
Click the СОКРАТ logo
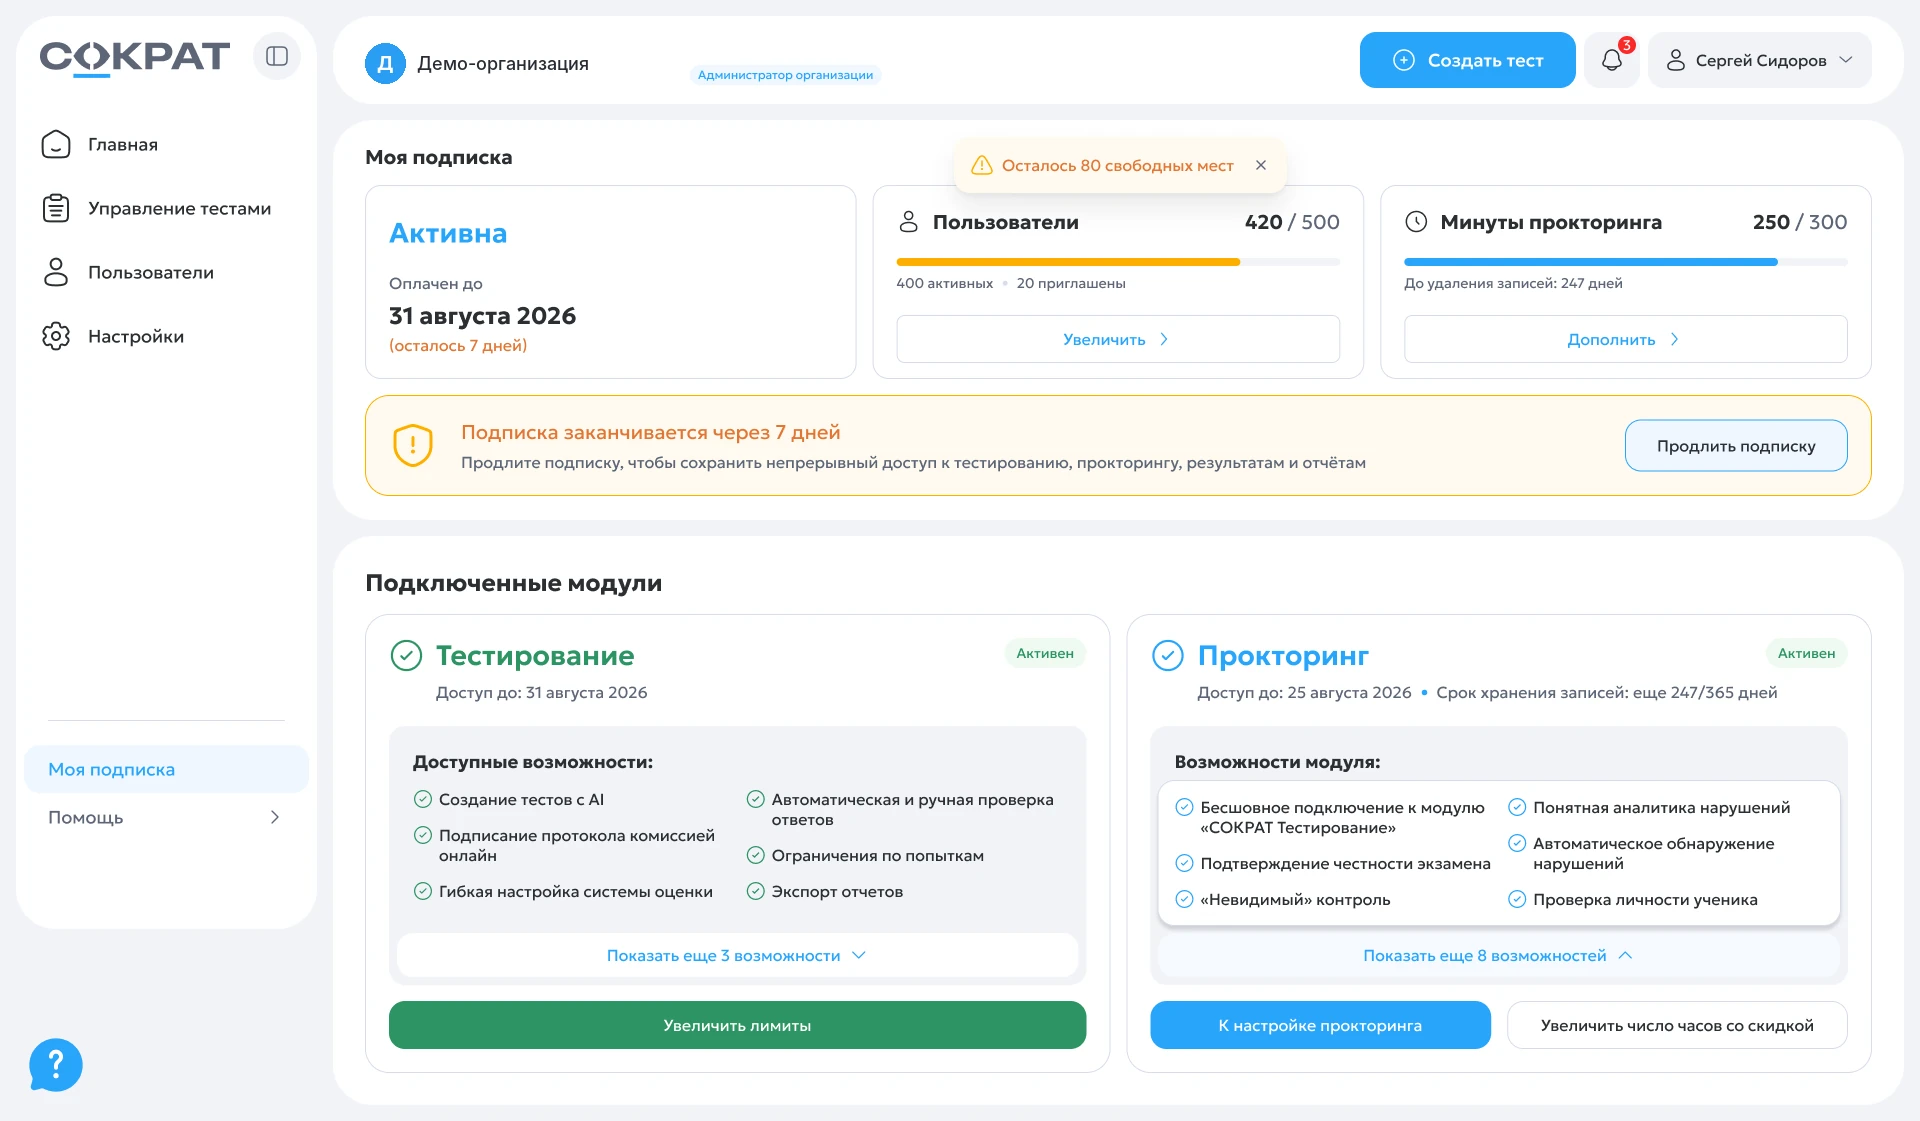(x=134, y=57)
